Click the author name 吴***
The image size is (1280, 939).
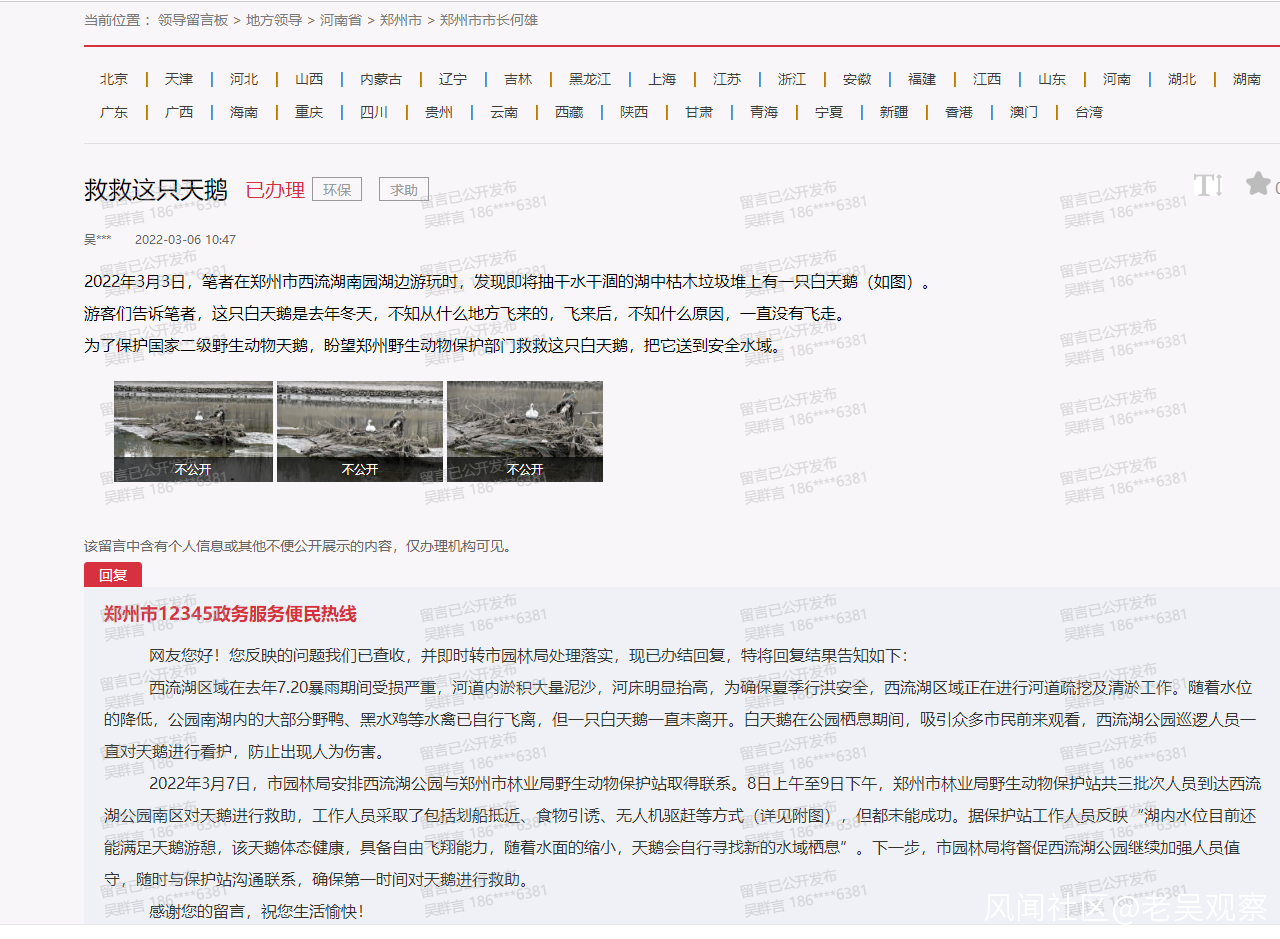coord(98,240)
